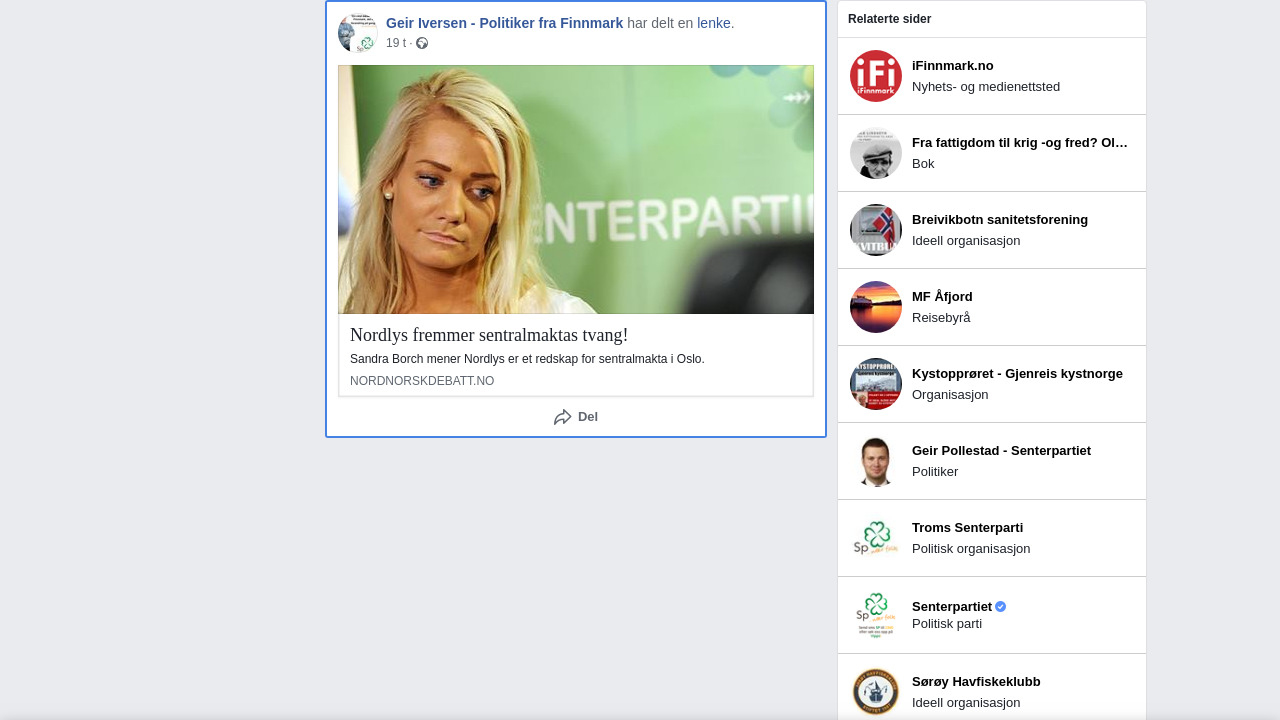
Task: Click 'Relaterte sider' header
Action: coord(889,19)
